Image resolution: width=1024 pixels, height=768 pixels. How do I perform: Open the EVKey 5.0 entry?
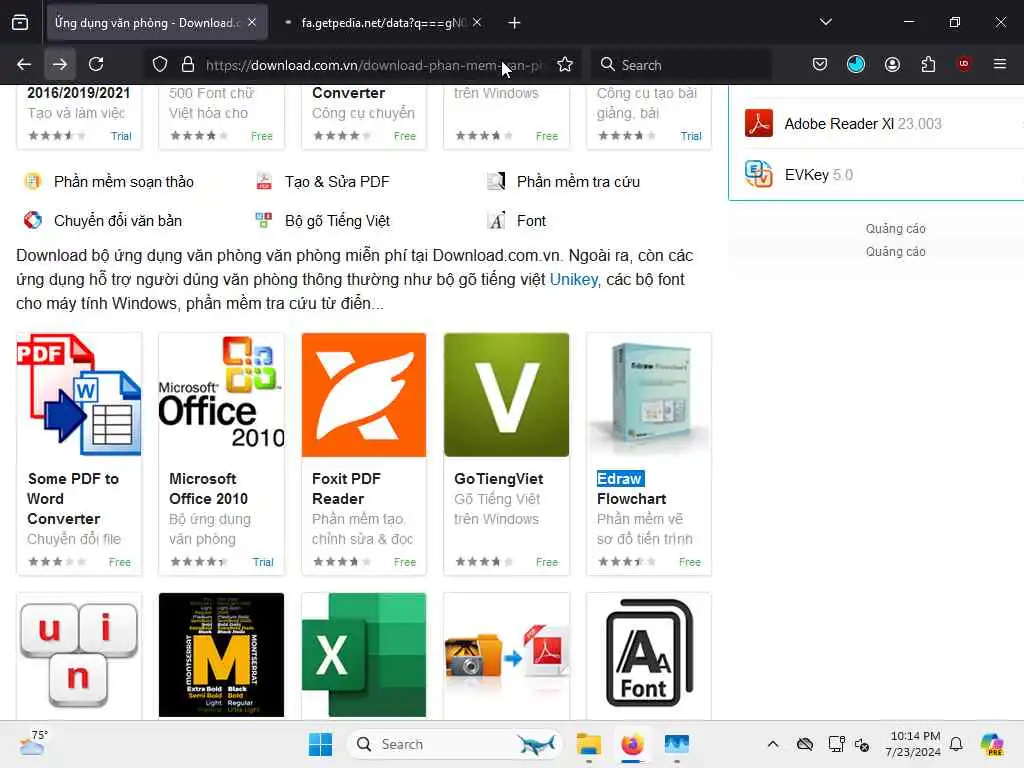pos(818,175)
